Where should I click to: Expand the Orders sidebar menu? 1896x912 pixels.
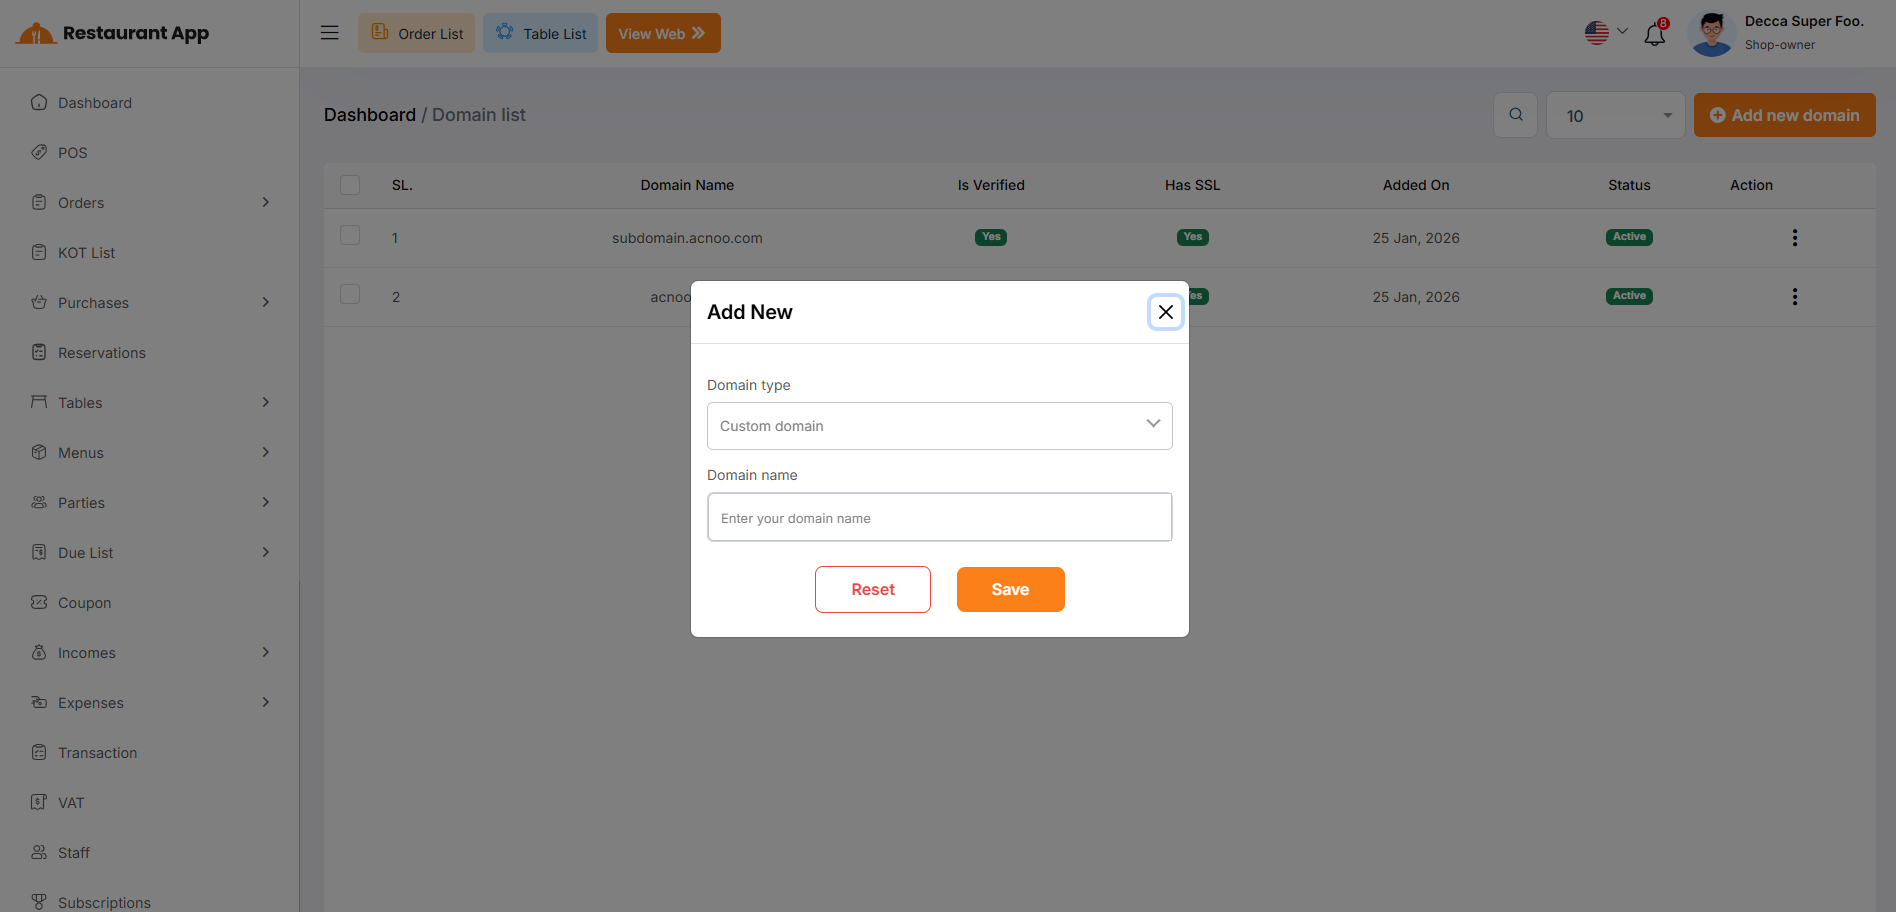point(150,203)
